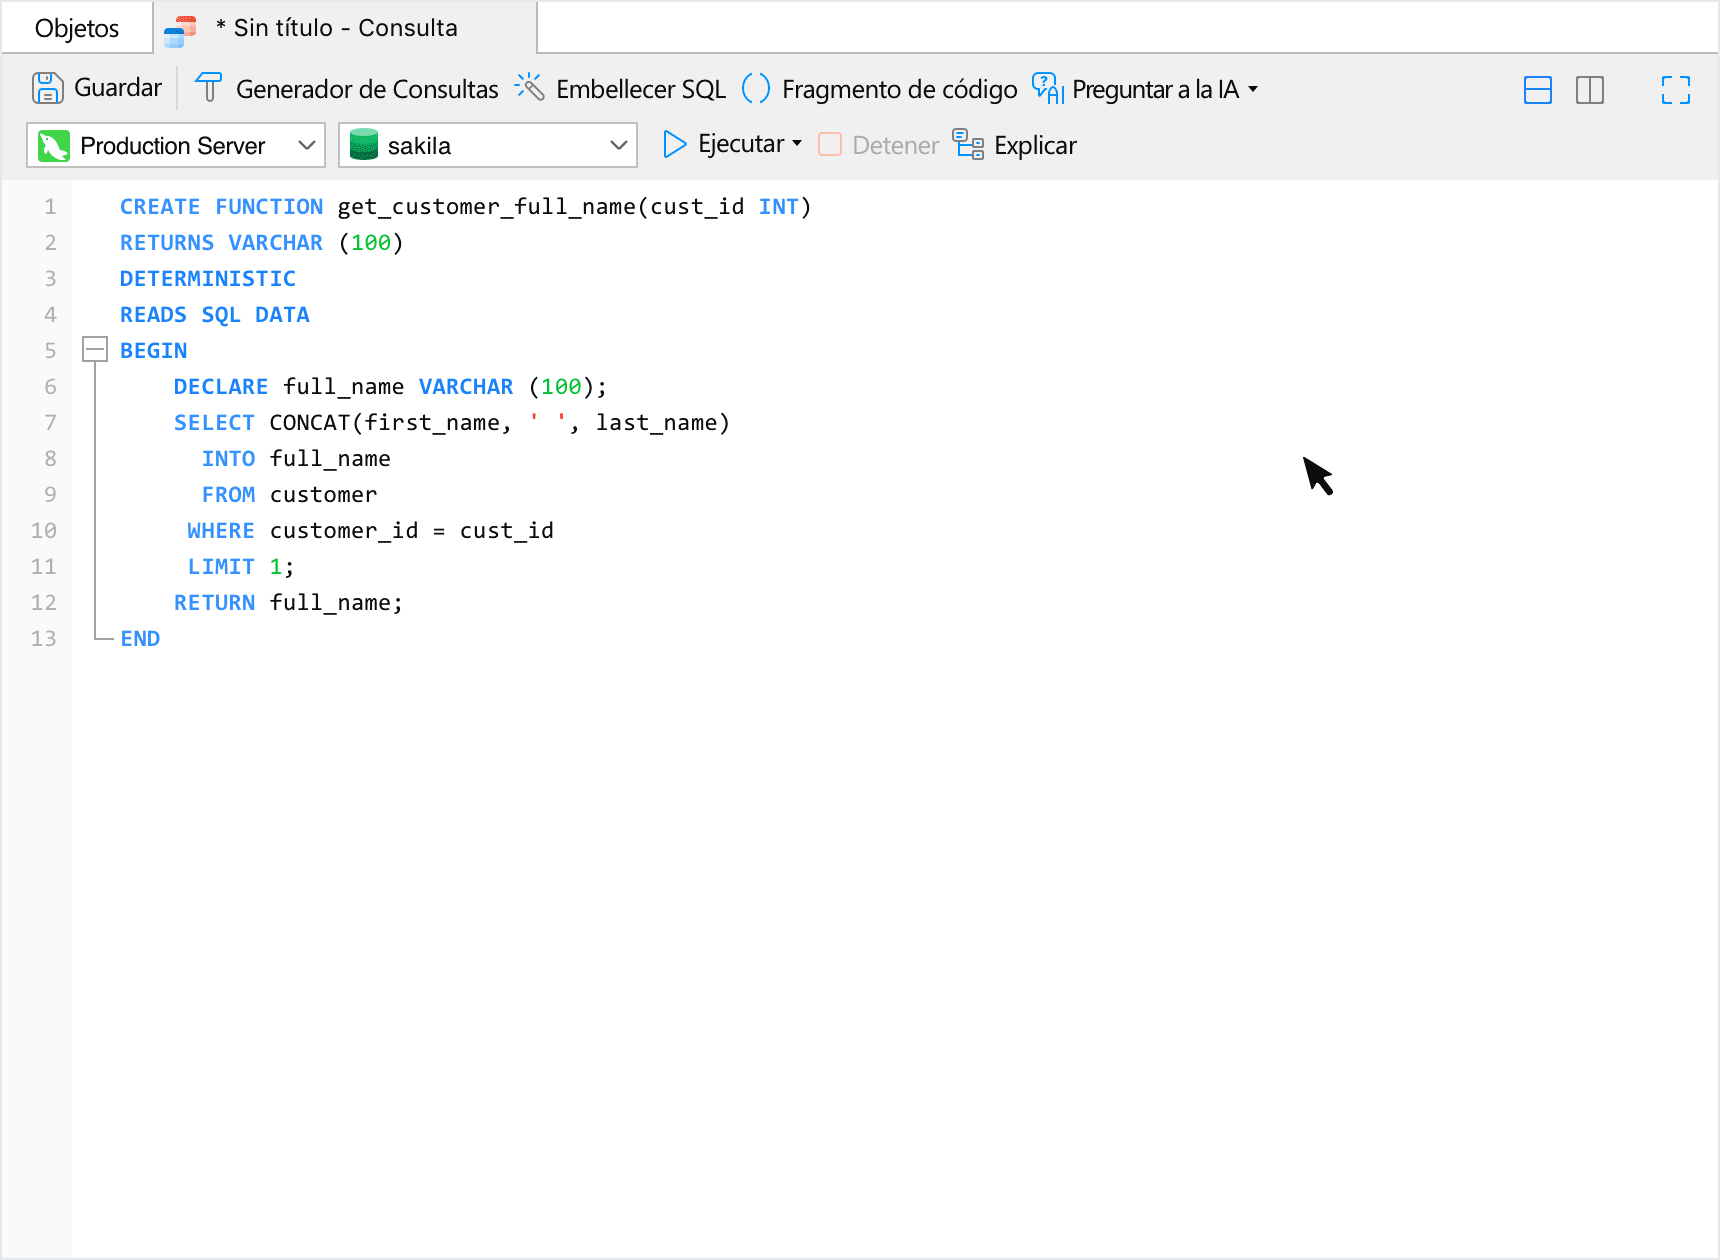
Task: Run the query with Ejecutar play icon
Action: [x=675, y=145]
